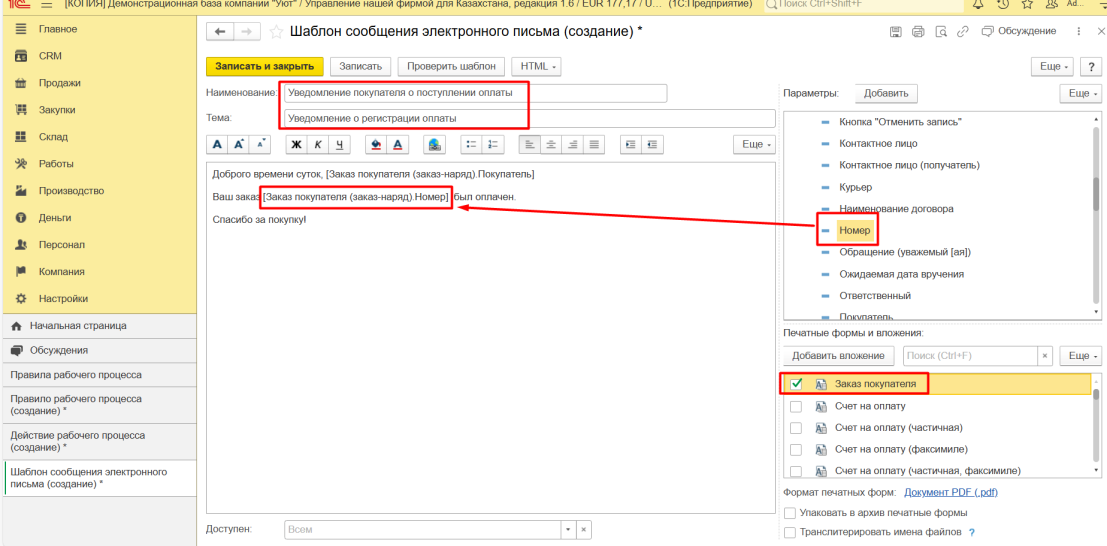Uncheck the Заказ покупателя attachment checkbox

click(797, 383)
